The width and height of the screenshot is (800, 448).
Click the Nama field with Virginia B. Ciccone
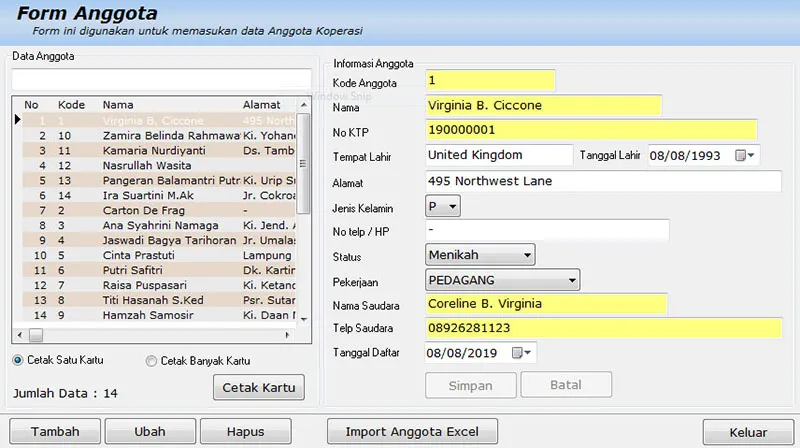[x=543, y=106]
